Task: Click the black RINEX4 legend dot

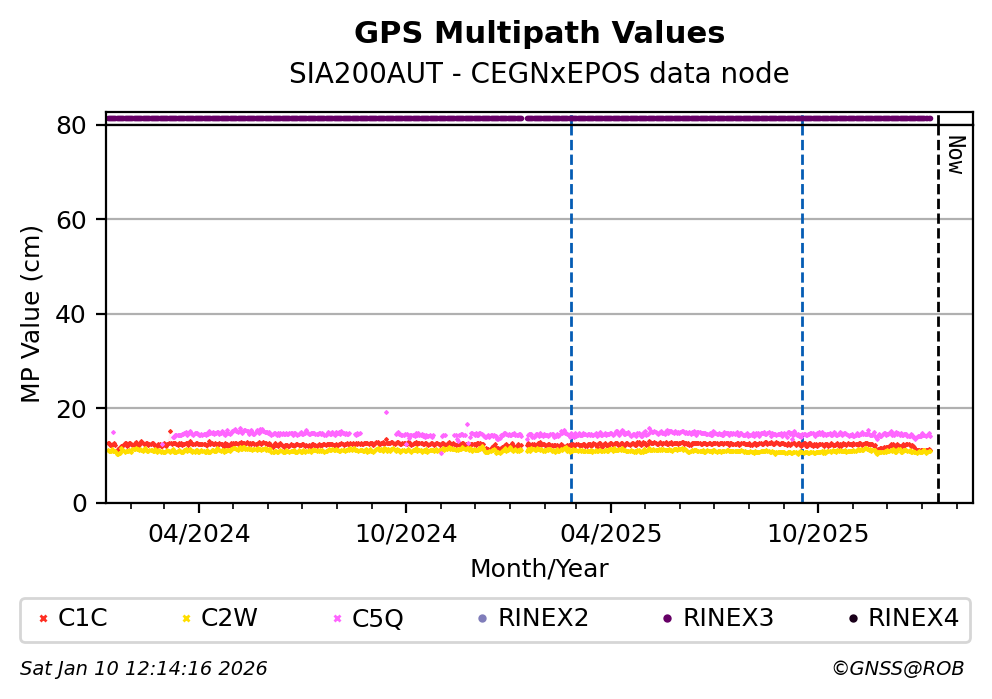Action: click(852, 619)
